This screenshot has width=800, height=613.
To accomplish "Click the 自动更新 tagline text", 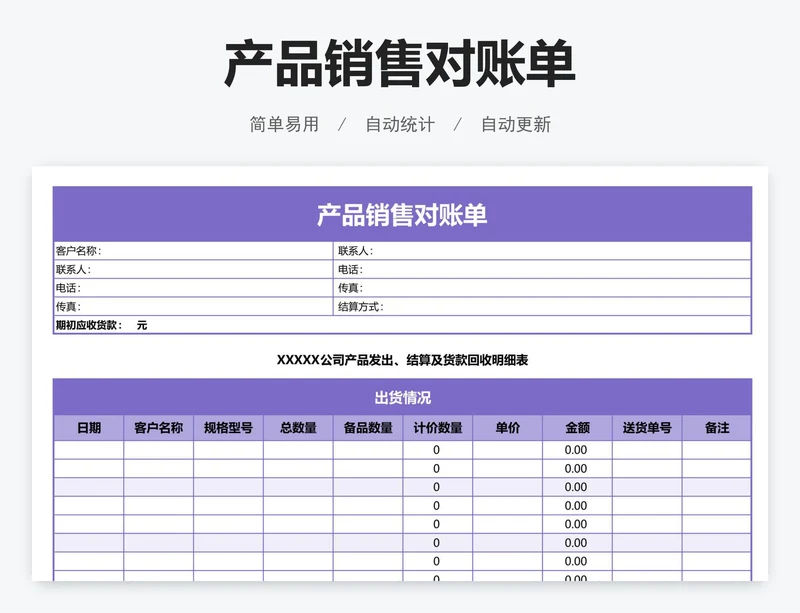I will (x=515, y=125).
